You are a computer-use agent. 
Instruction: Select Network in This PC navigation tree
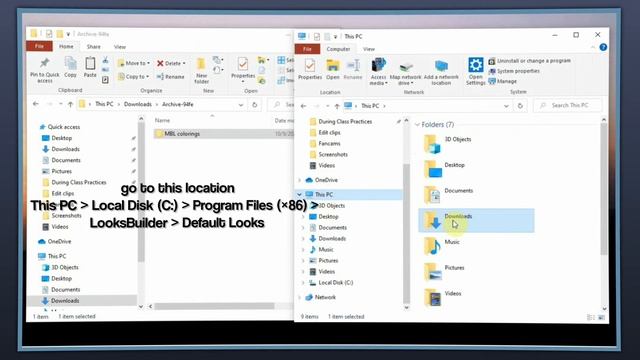pyautogui.click(x=320, y=297)
